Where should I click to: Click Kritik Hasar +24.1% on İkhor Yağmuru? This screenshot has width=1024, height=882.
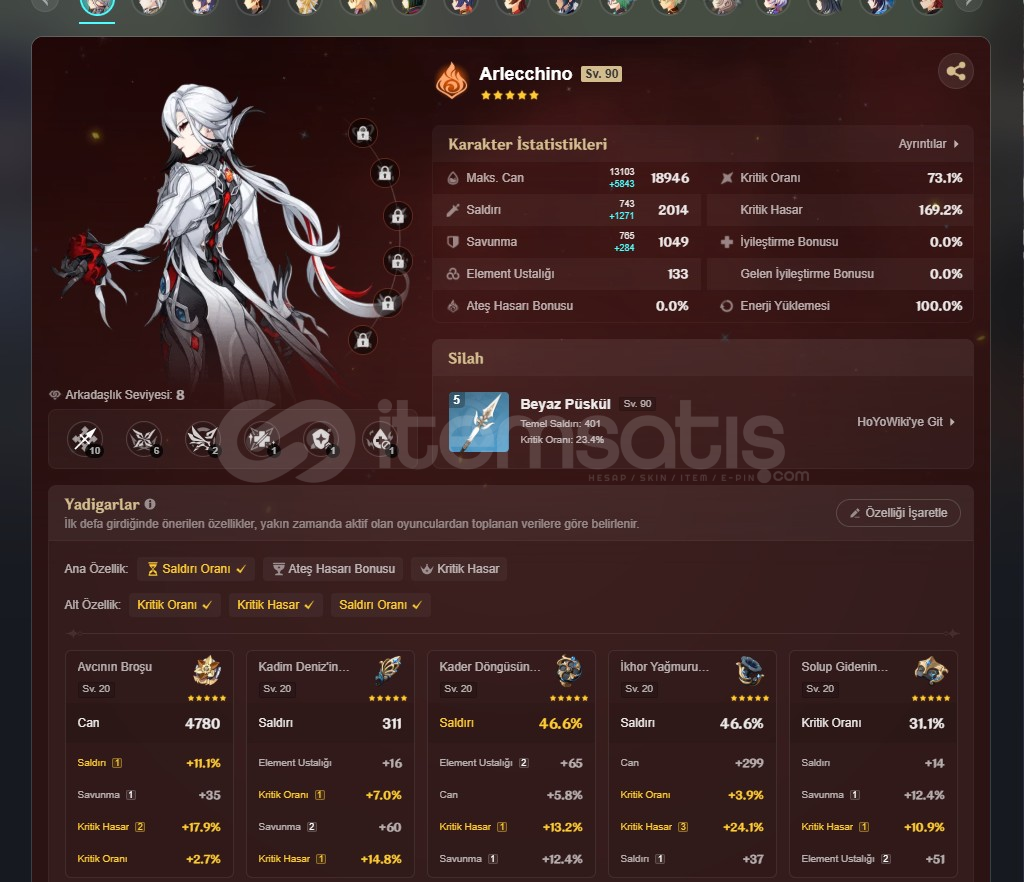click(x=692, y=827)
